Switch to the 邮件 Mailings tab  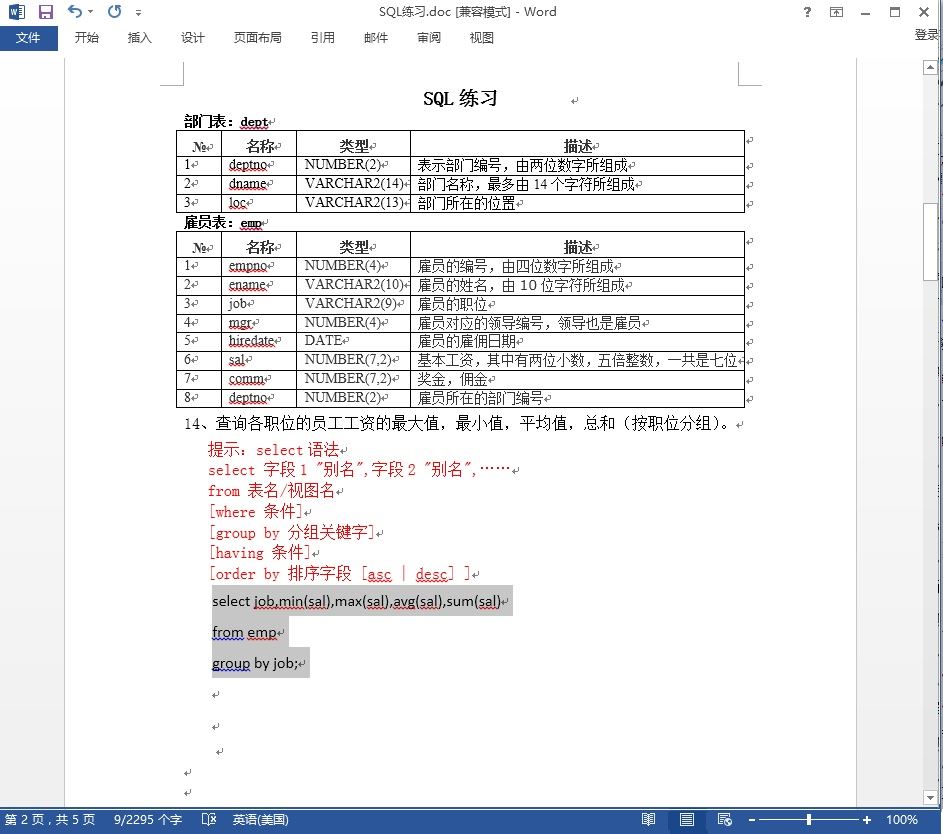pyautogui.click(x=376, y=38)
